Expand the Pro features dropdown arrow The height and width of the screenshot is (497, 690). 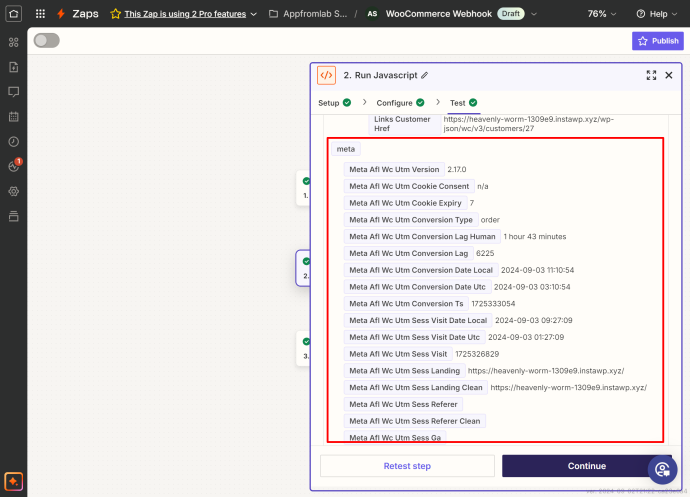coord(253,14)
